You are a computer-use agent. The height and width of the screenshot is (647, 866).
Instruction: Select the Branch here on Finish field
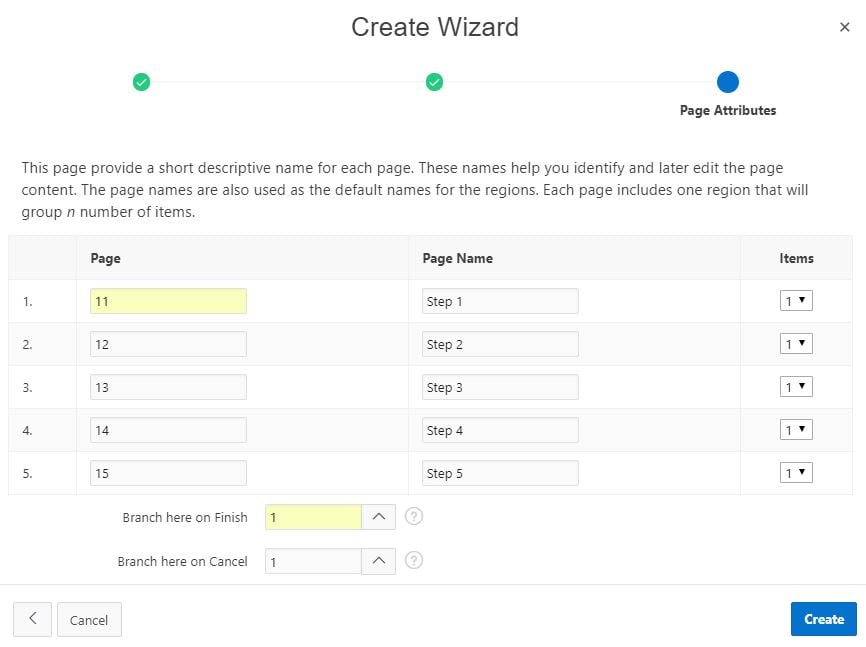315,517
